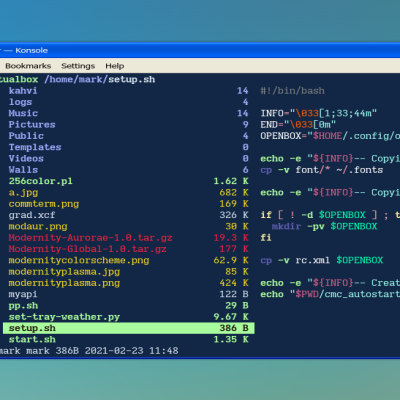Select the start.sh script entry

click(x=128, y=340)
